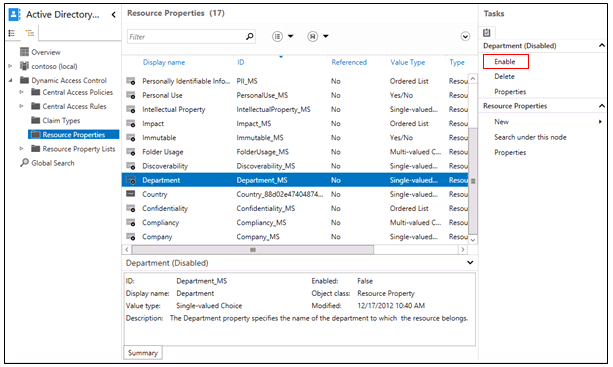Click the Immutable row icon

click(131, 138)
